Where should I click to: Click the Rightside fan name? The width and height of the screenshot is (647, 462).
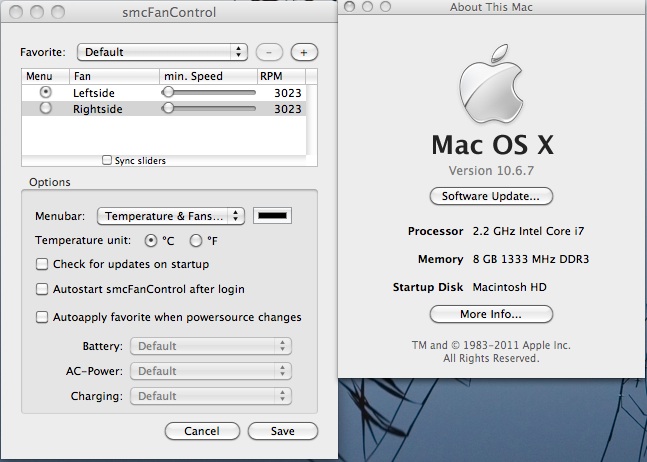(98, 109)
